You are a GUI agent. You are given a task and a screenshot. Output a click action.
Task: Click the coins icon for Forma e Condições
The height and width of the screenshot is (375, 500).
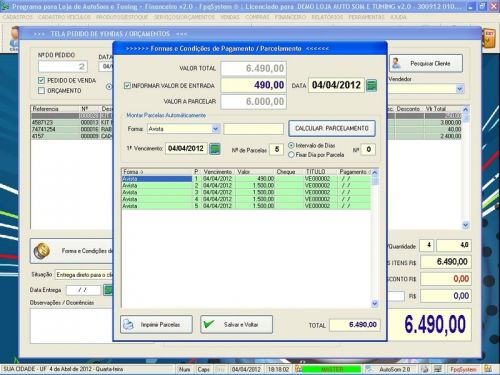pos(42,251)
